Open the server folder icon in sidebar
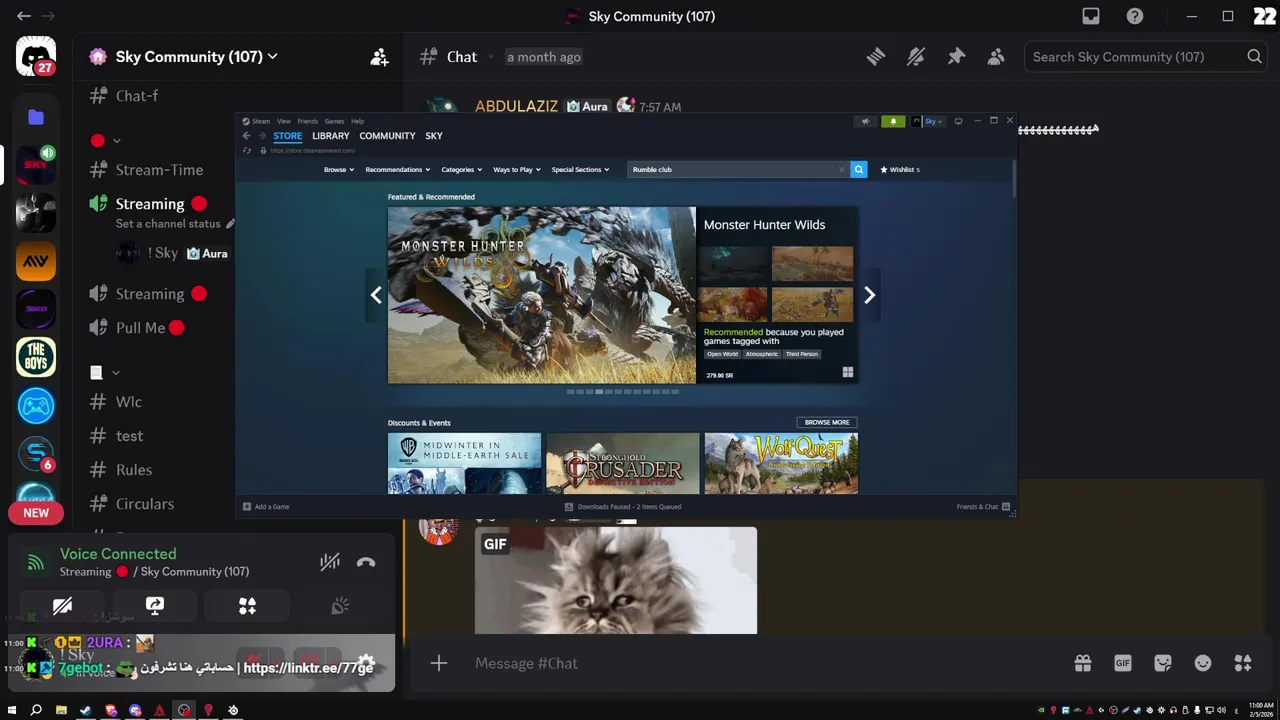This screenshot has width=1280, height=720. [x=36, y=117]
